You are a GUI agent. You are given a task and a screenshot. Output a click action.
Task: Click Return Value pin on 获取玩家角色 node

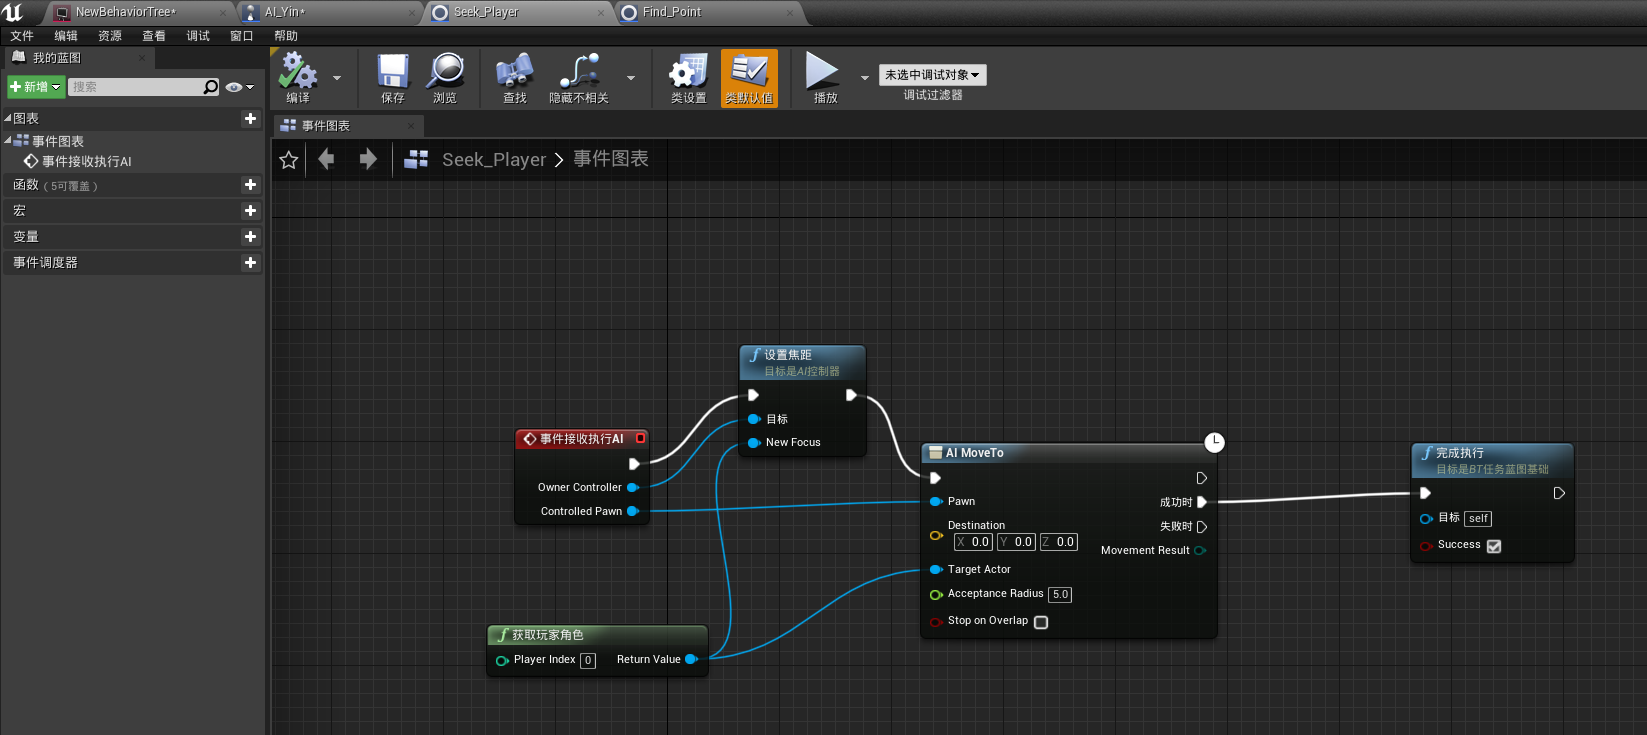click(691, 659)
